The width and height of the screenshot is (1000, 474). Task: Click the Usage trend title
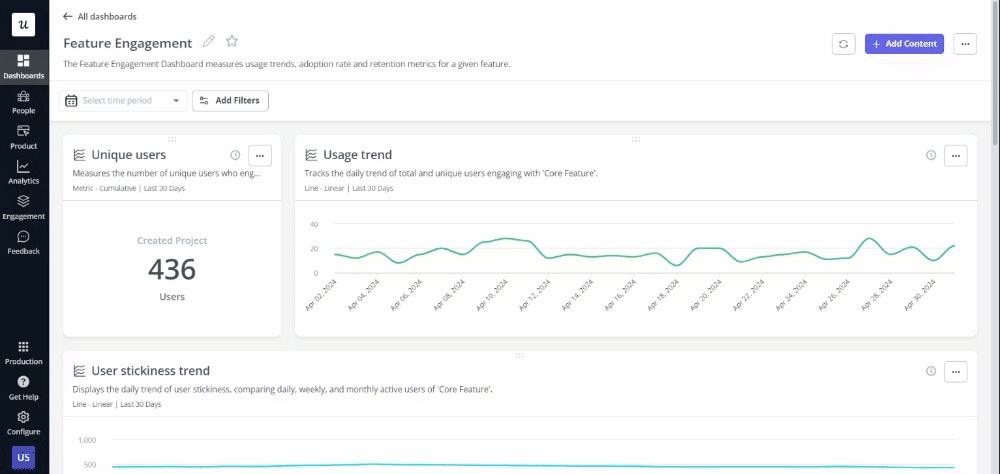(358, 155)
